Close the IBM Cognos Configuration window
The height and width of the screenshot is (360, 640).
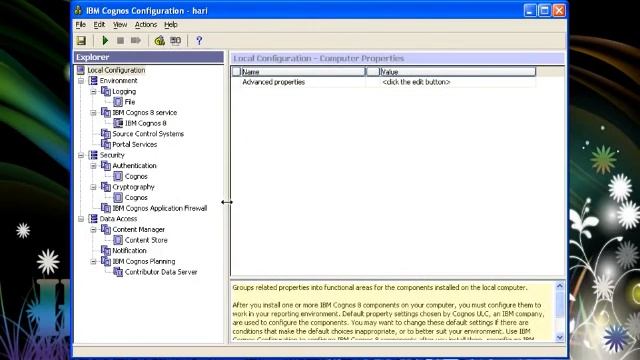click(x=559, y=11)
